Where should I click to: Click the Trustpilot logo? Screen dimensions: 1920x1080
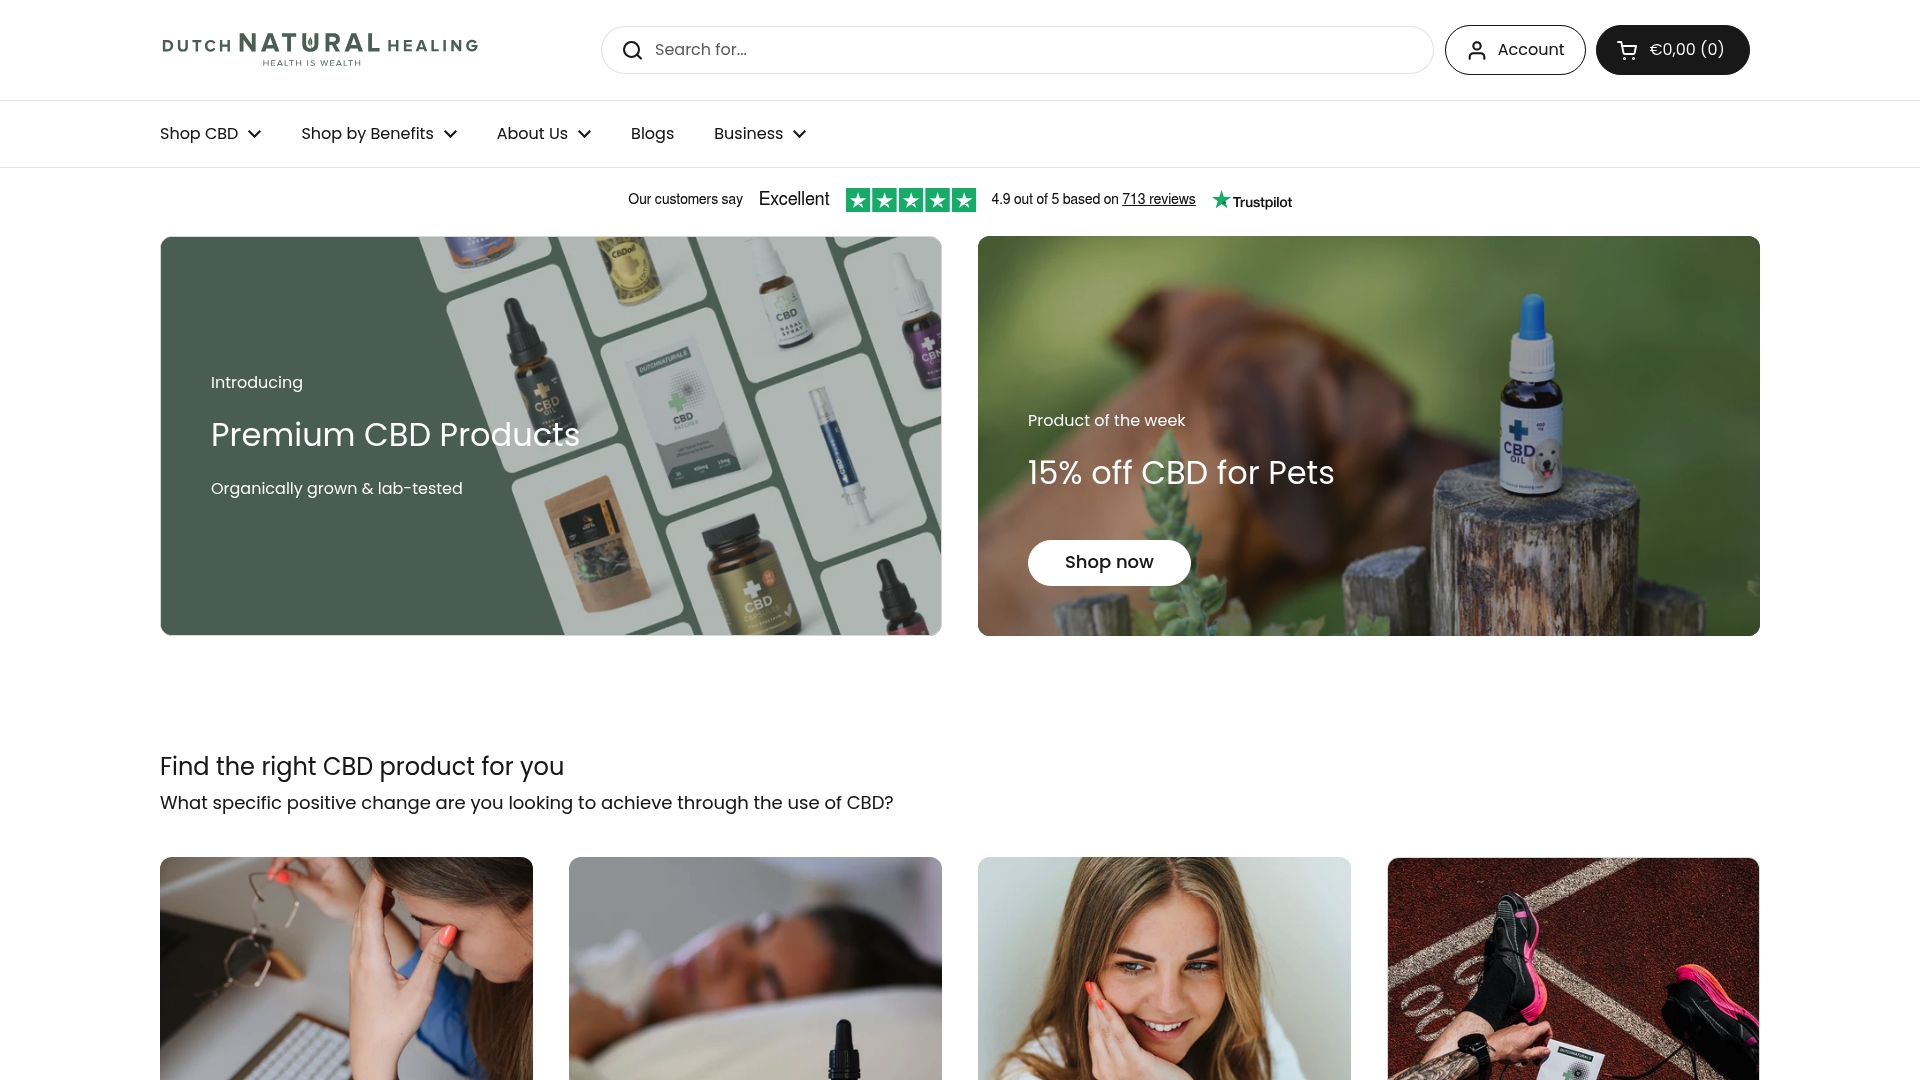coord(1252,201)
